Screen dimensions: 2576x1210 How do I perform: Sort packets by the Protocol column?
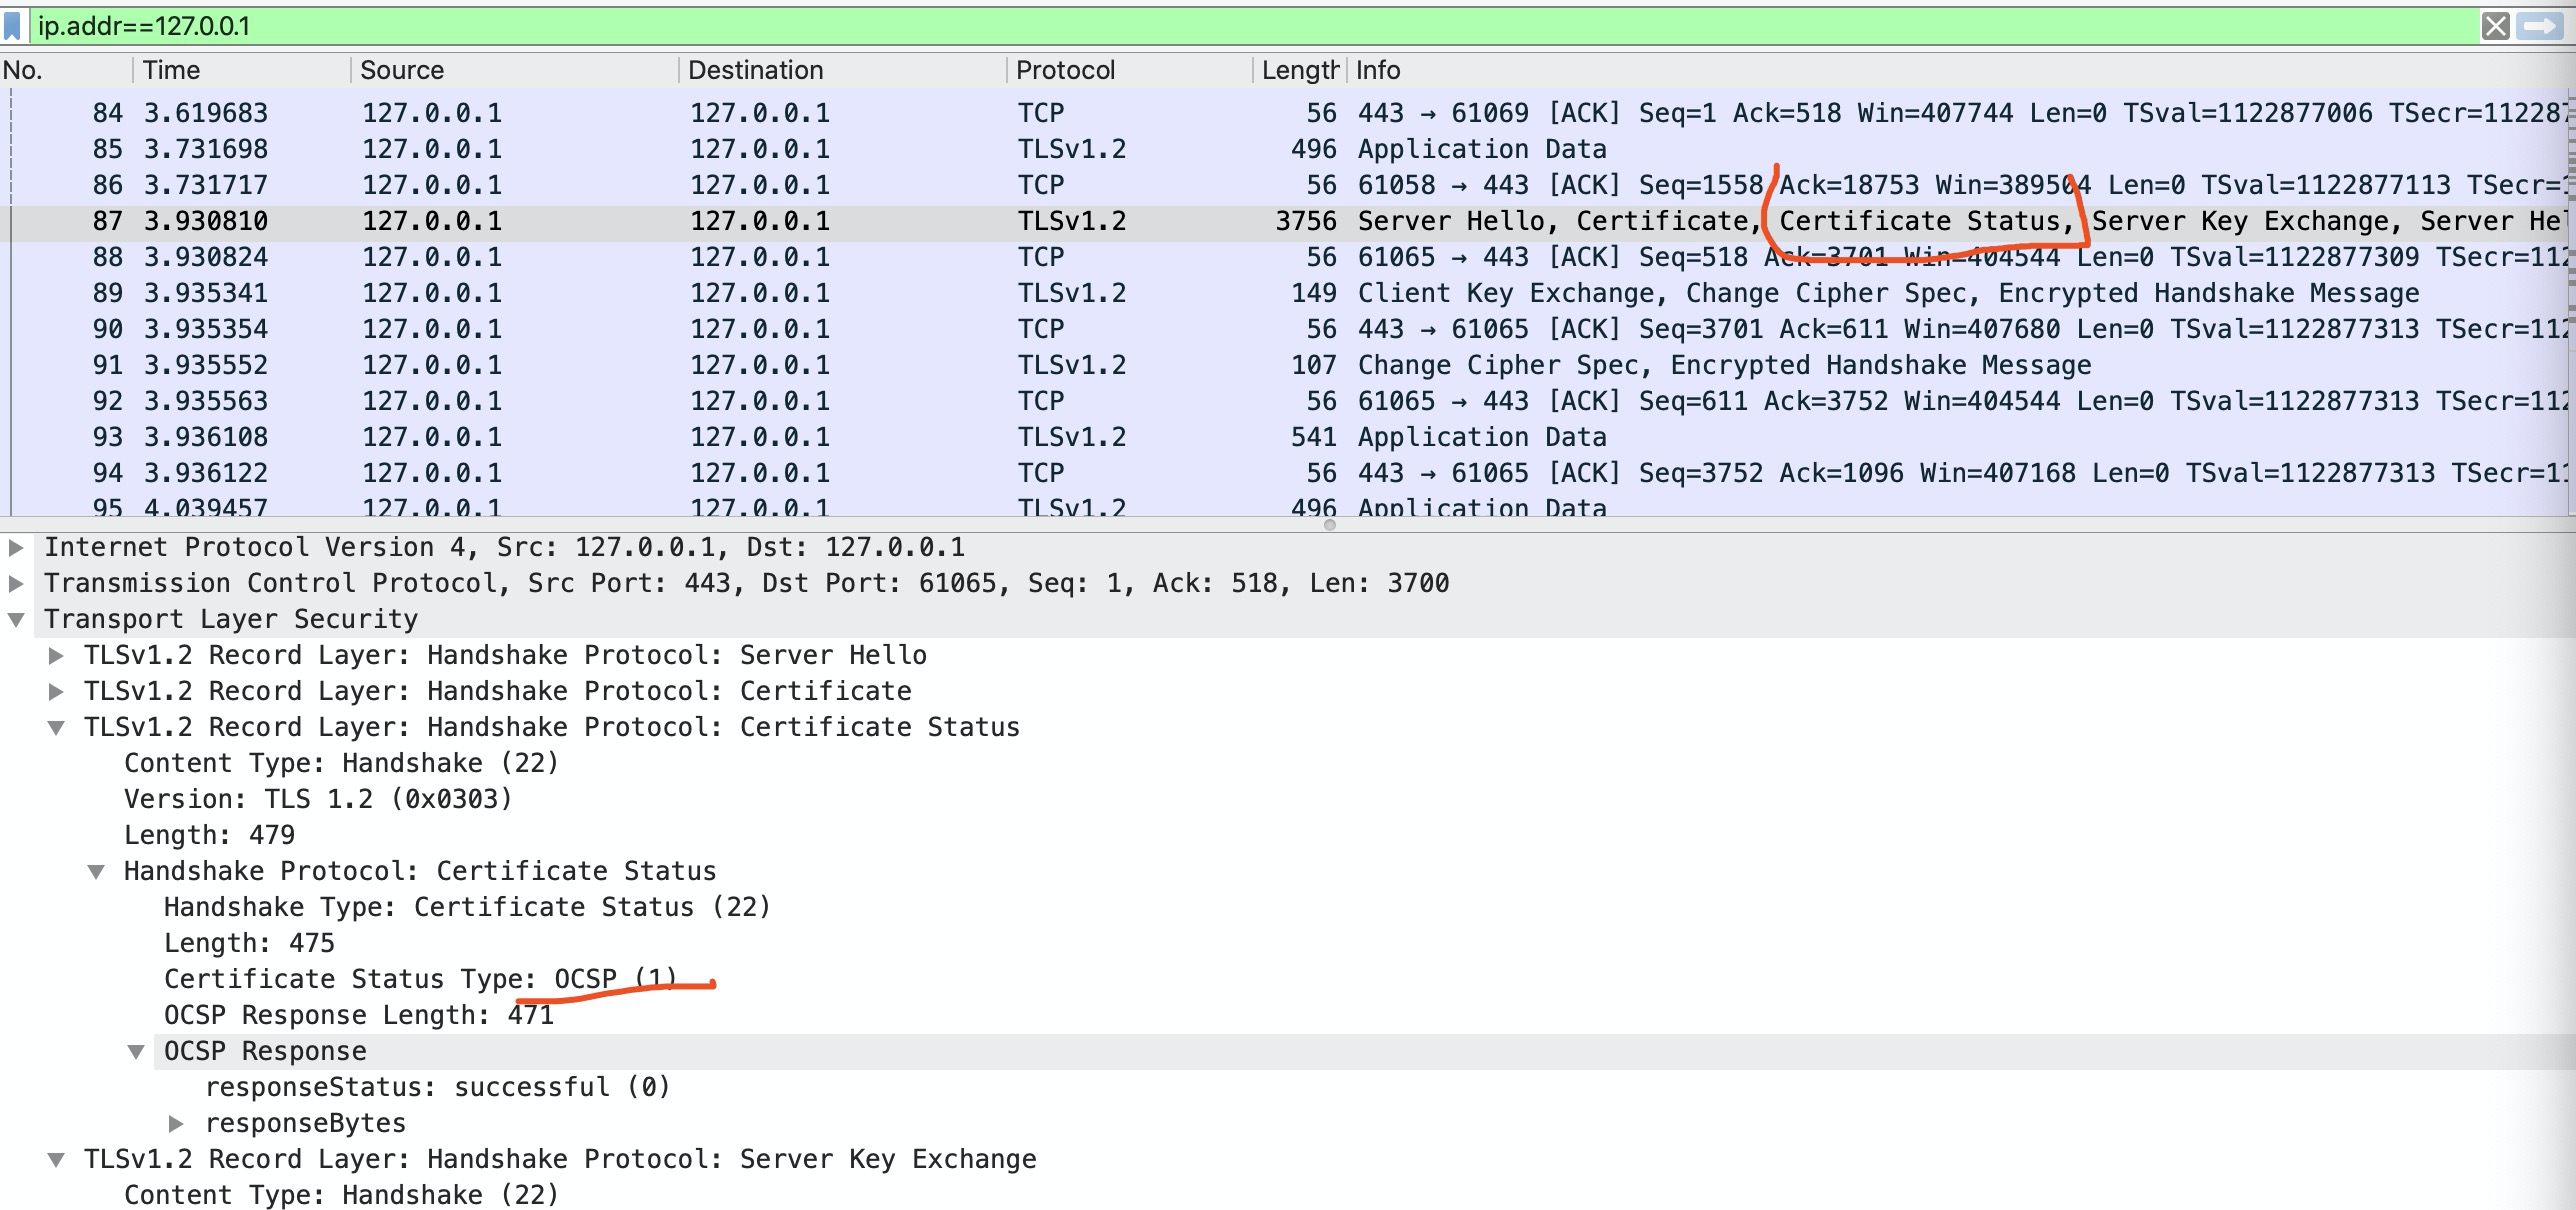[1064, 70]
